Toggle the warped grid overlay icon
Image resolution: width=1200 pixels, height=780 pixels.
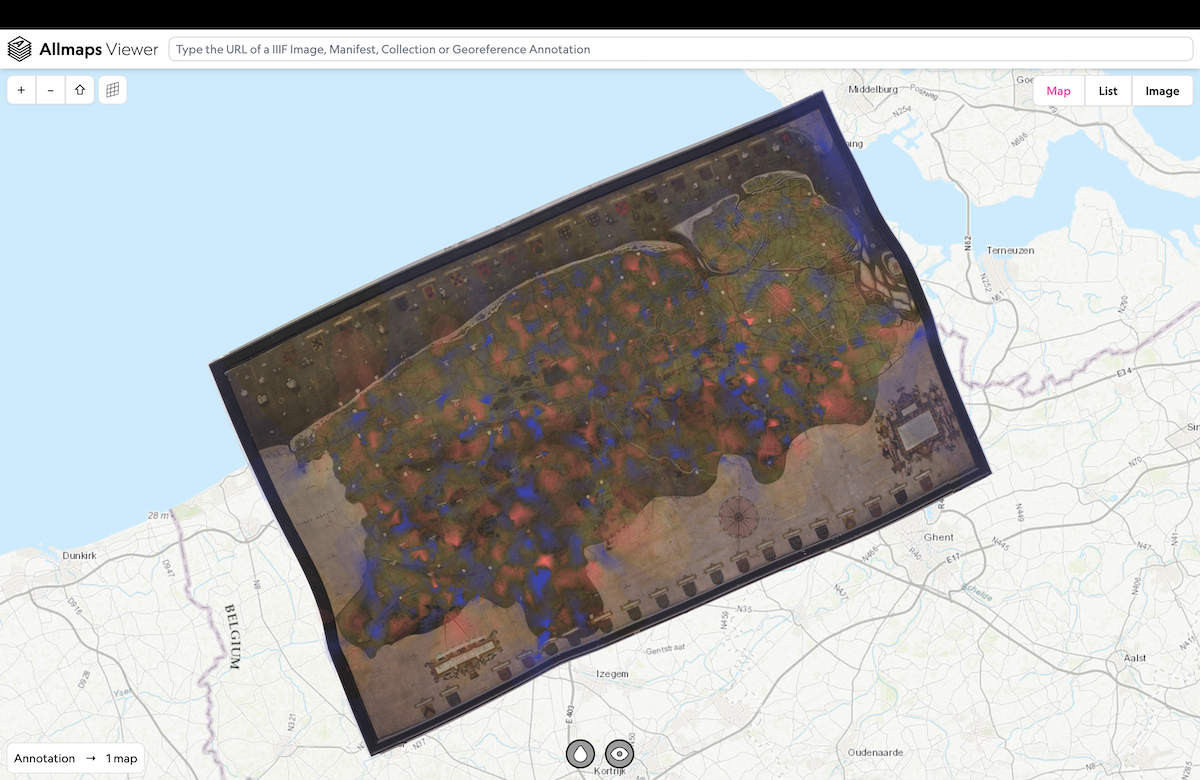click(x=113, y=90)
